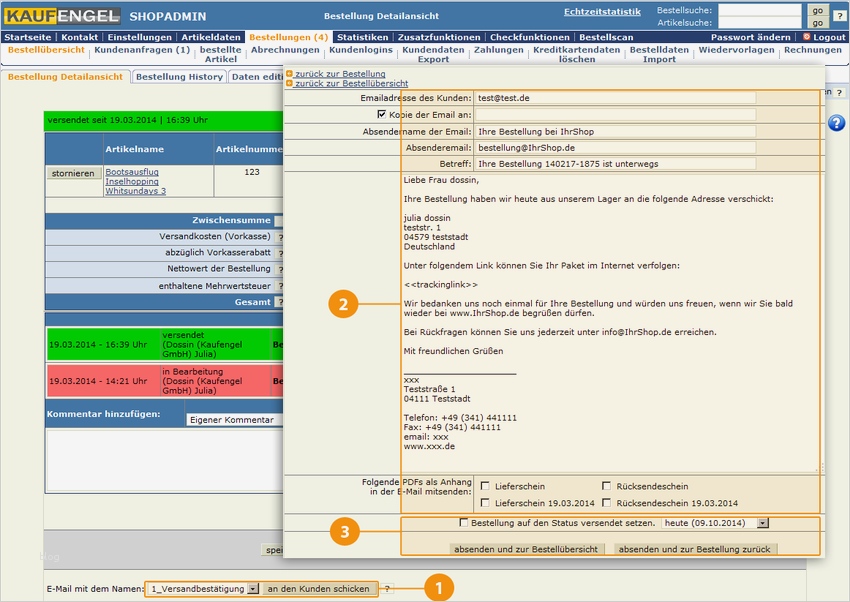Open the Wiedervorlagen submenu
The height and width of the screenshot is (602, 850).
(x=736, y=50)
